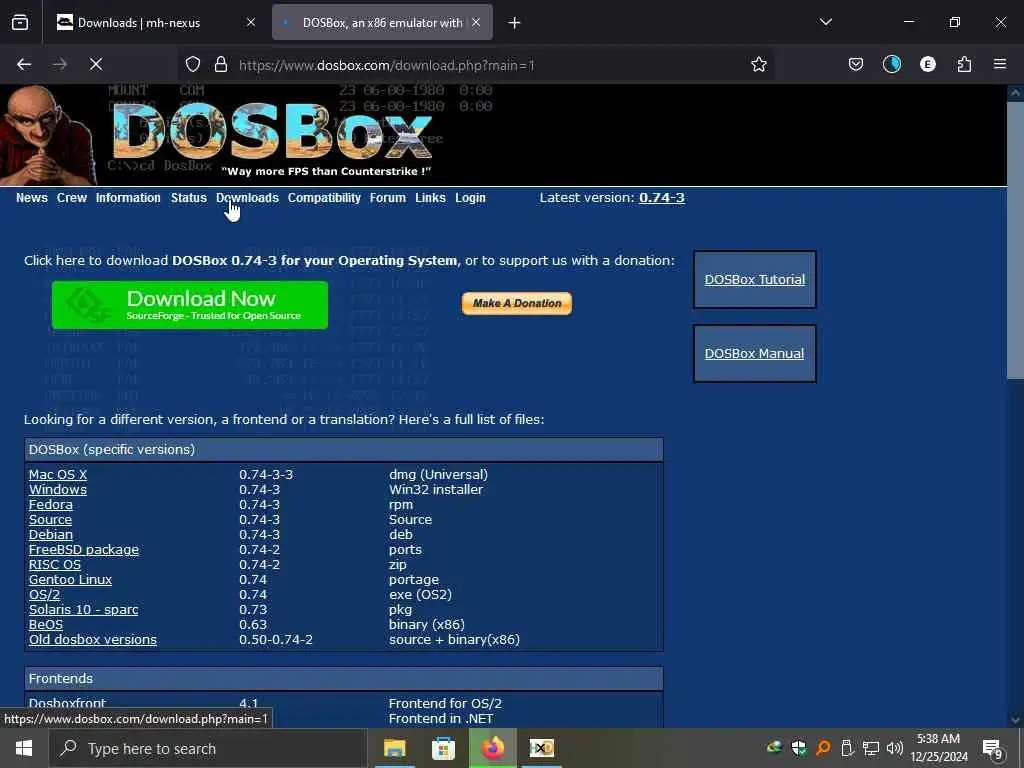Click taskbar search box
Viewport: 1024px width, 768px height.
208,748
